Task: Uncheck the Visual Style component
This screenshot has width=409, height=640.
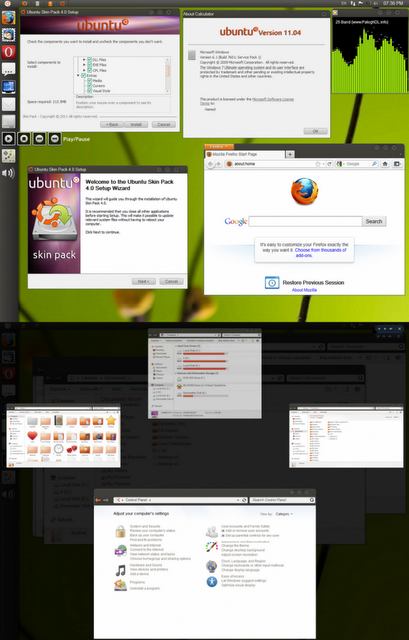Action: pyautogui.click(x=89, y=91)
